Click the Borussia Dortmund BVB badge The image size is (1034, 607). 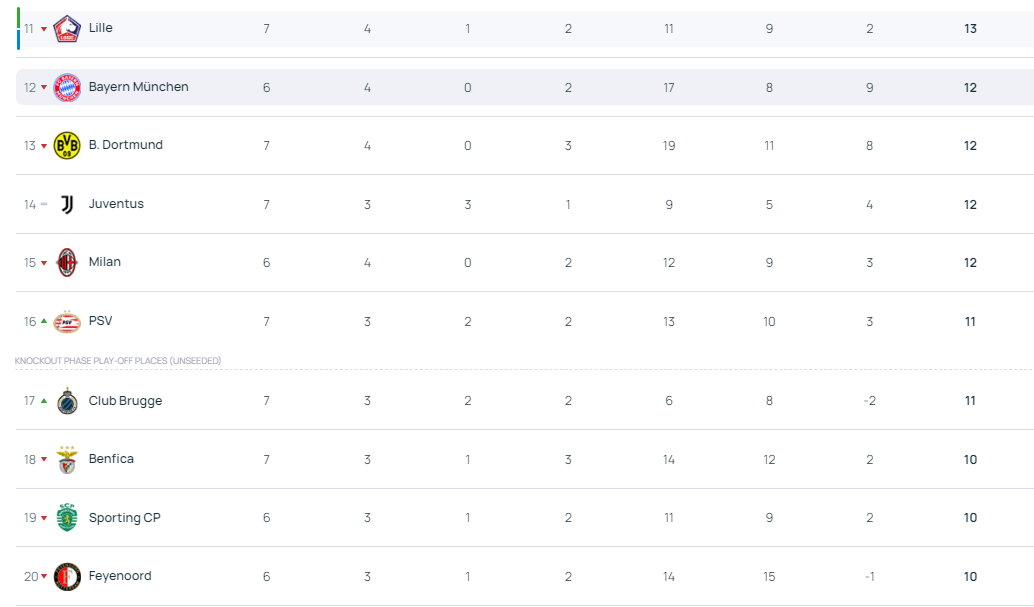[67, 146]
